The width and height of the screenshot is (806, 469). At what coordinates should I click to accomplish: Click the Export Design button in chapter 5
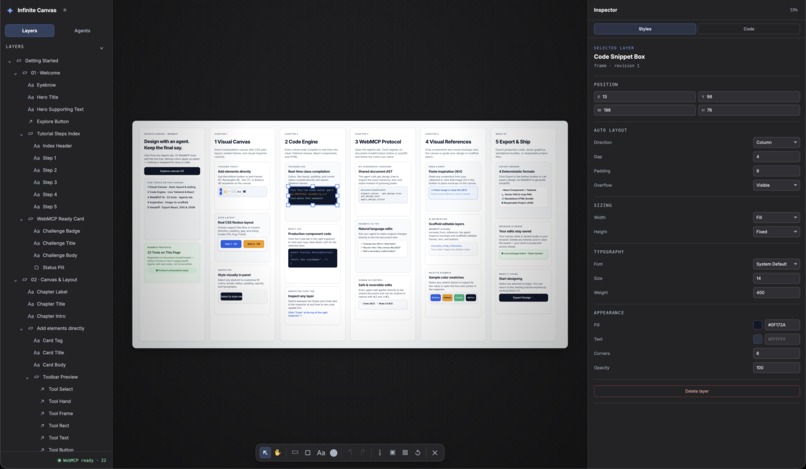tap(523, 297)
